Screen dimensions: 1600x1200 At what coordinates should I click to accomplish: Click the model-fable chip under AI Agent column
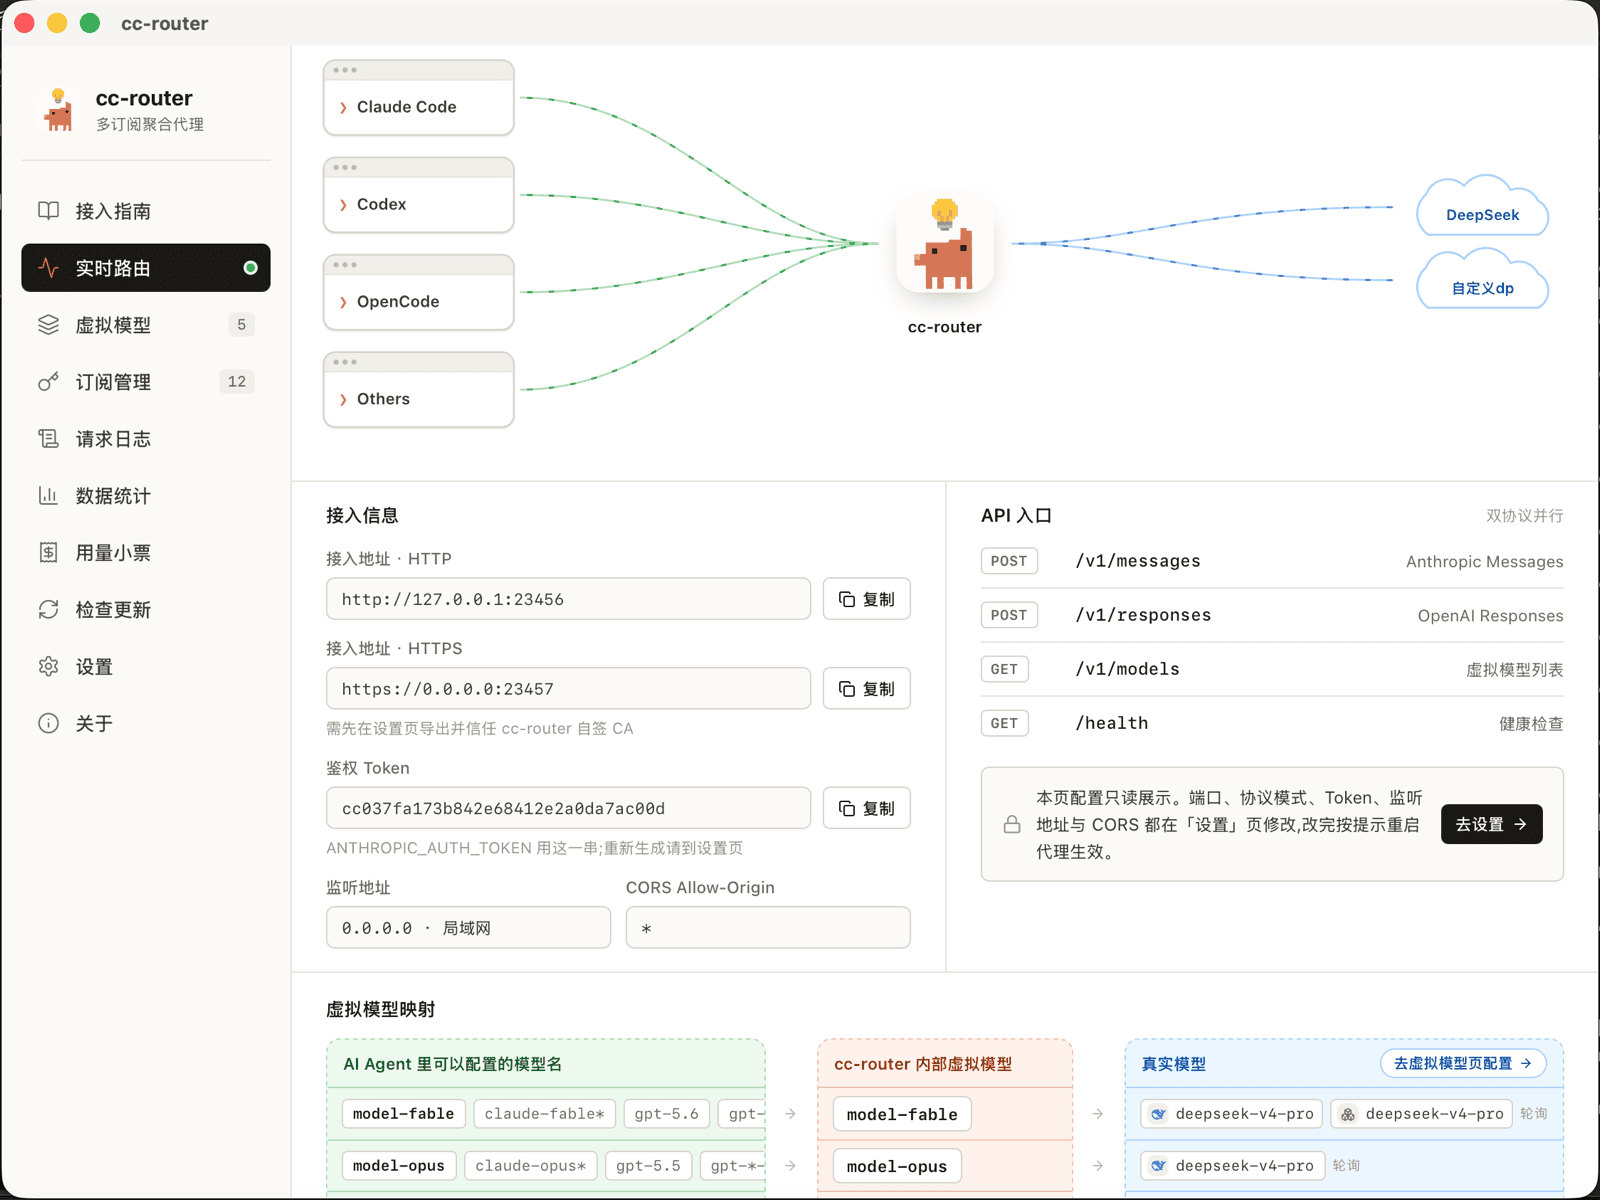pyautogui.click(x=403, y=1114)
